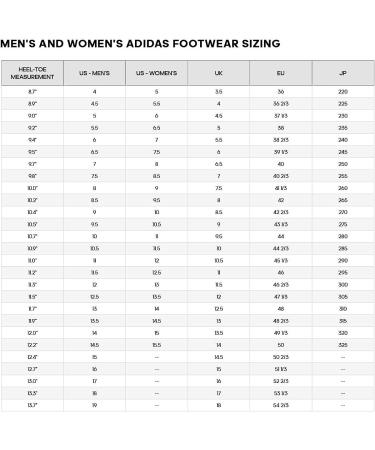Select the EU 36 2/3 cell
This screenshot has height=450, width=375.
click(281, 104)
